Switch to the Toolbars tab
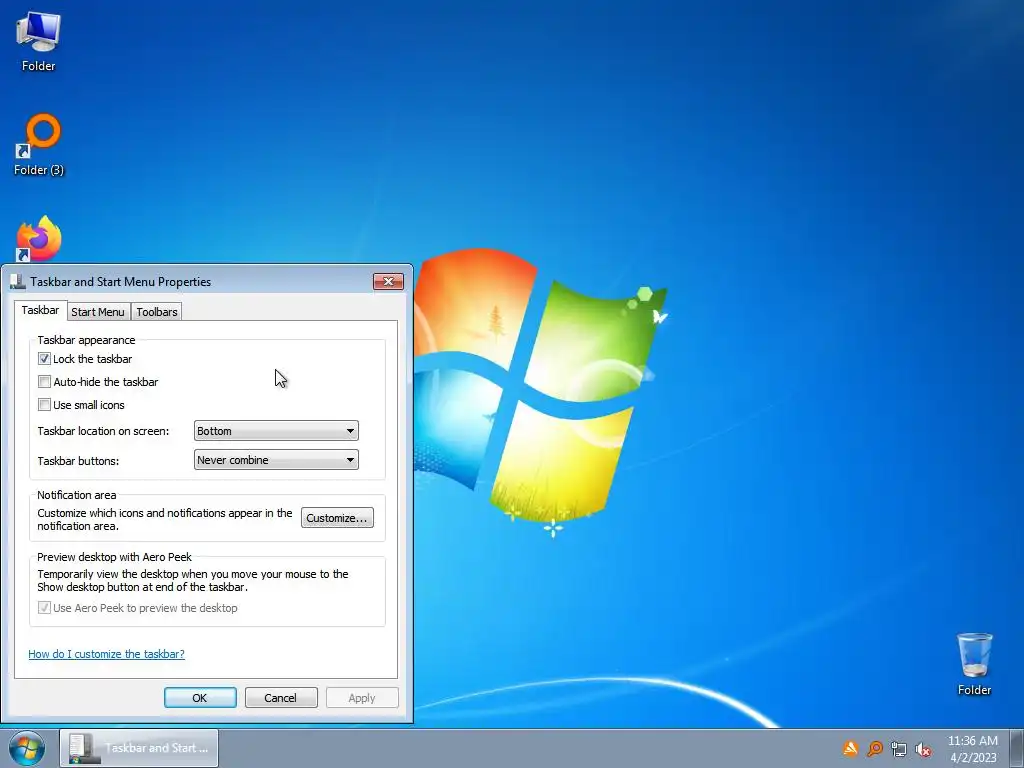This screenshot has width=1024, height=768. 157,312
